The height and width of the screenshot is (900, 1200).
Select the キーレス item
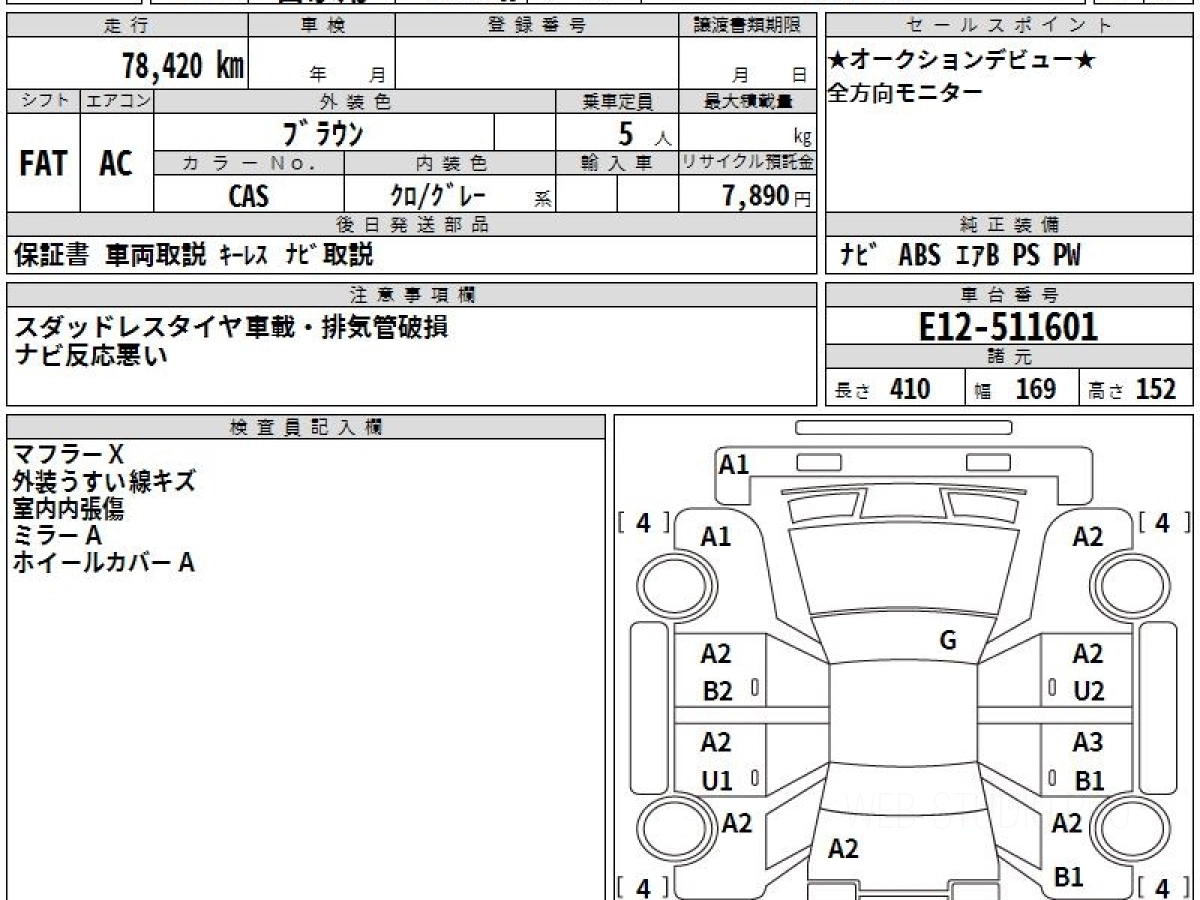pos(243,256)
